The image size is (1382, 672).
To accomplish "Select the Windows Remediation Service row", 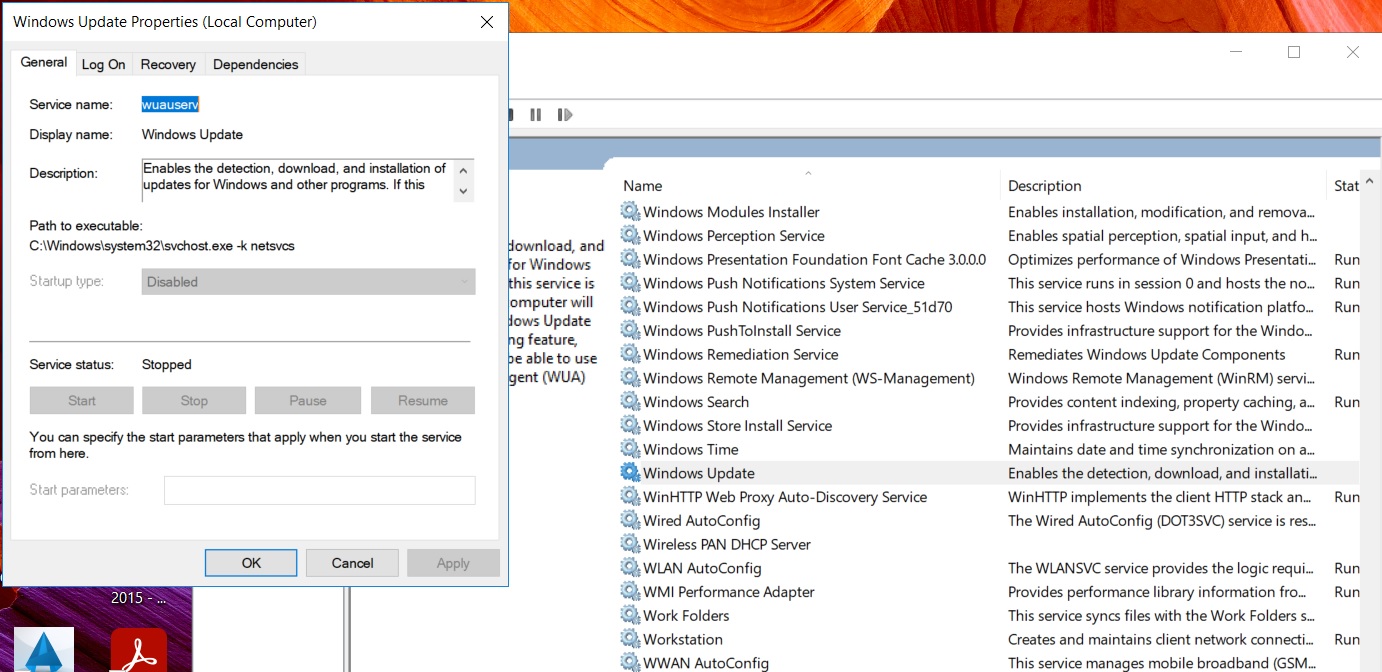I will pyautogui.click(x=988, y=354).
